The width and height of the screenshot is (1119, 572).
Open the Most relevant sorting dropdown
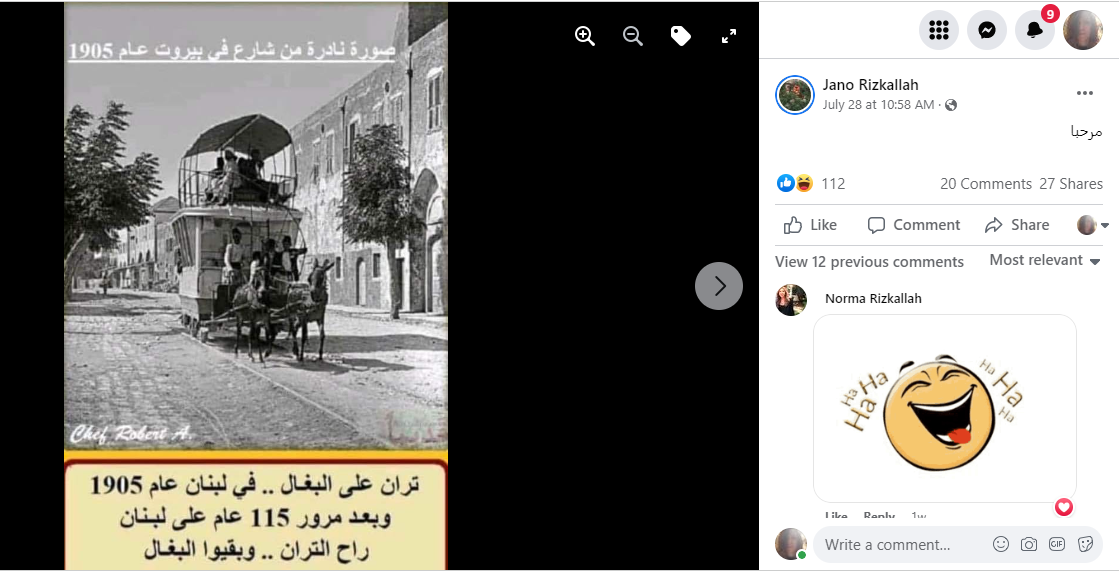coord(1045,260)
